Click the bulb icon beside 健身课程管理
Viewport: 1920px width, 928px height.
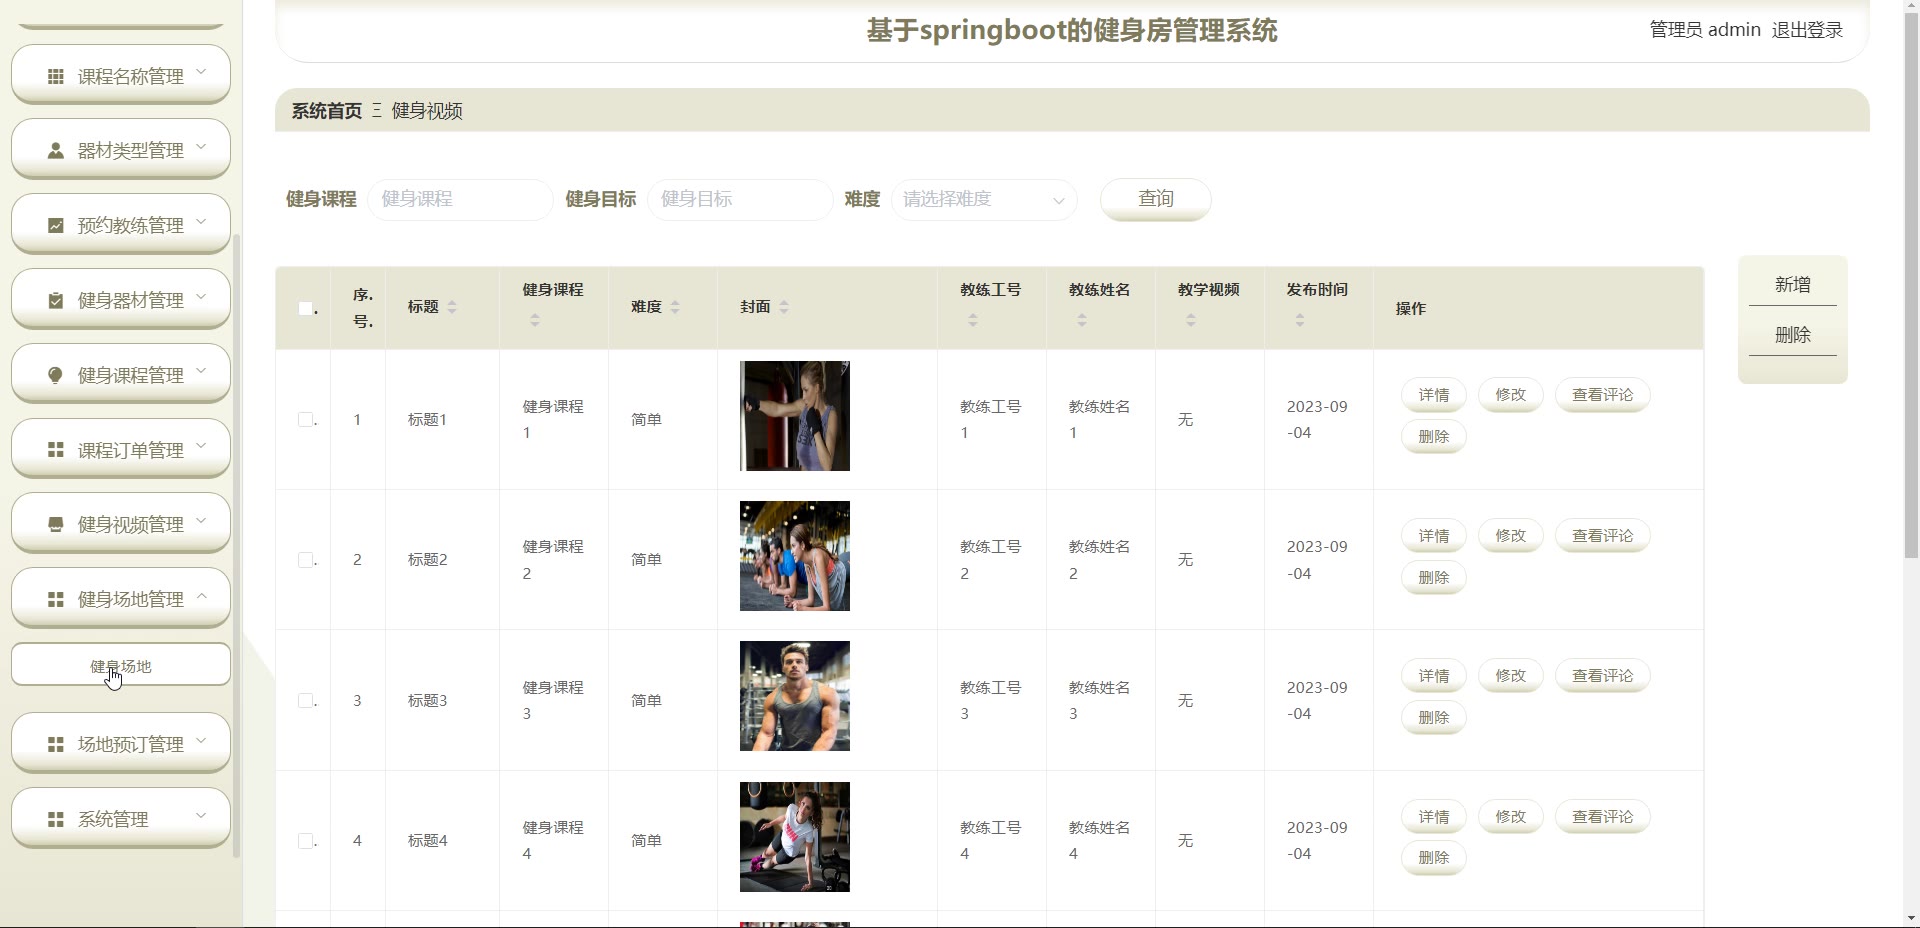(x=56, y=375)
